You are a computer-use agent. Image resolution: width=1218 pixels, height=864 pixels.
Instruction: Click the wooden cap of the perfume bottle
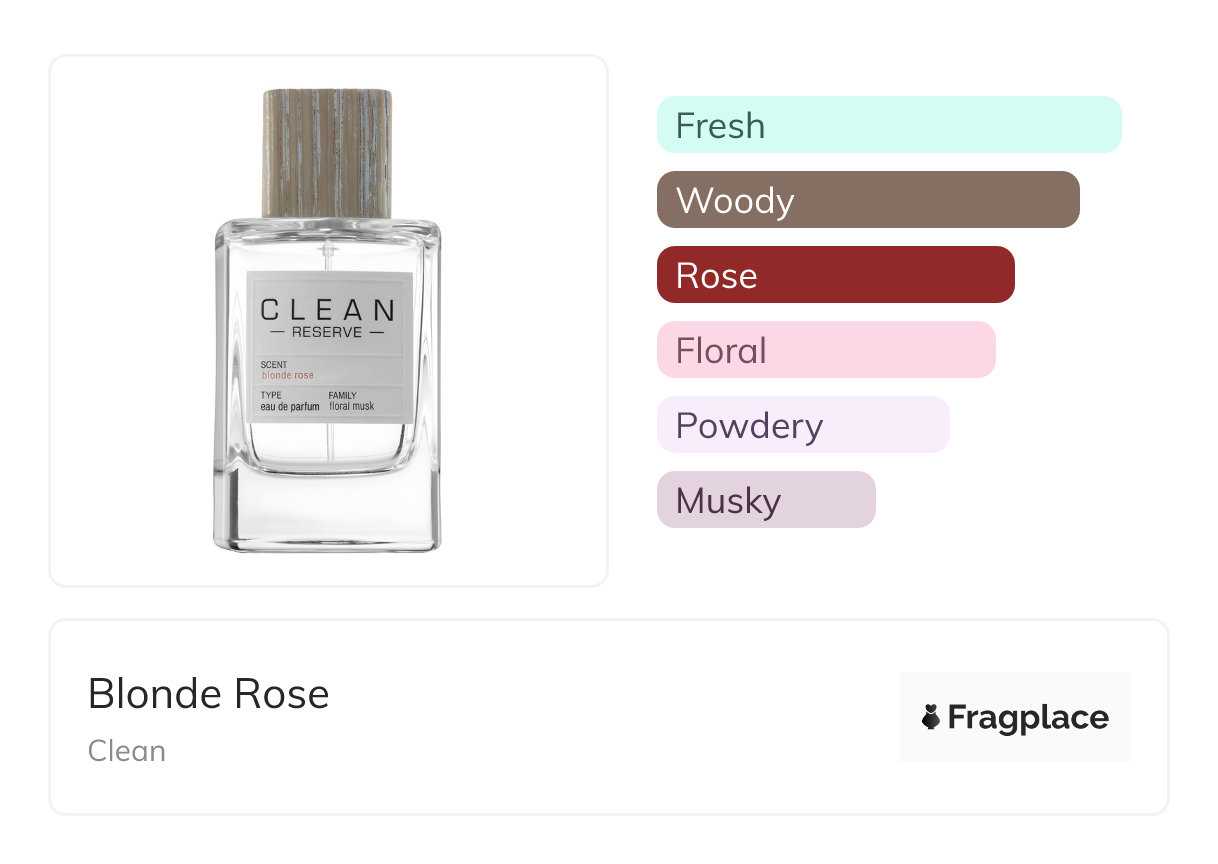[327, 152]
